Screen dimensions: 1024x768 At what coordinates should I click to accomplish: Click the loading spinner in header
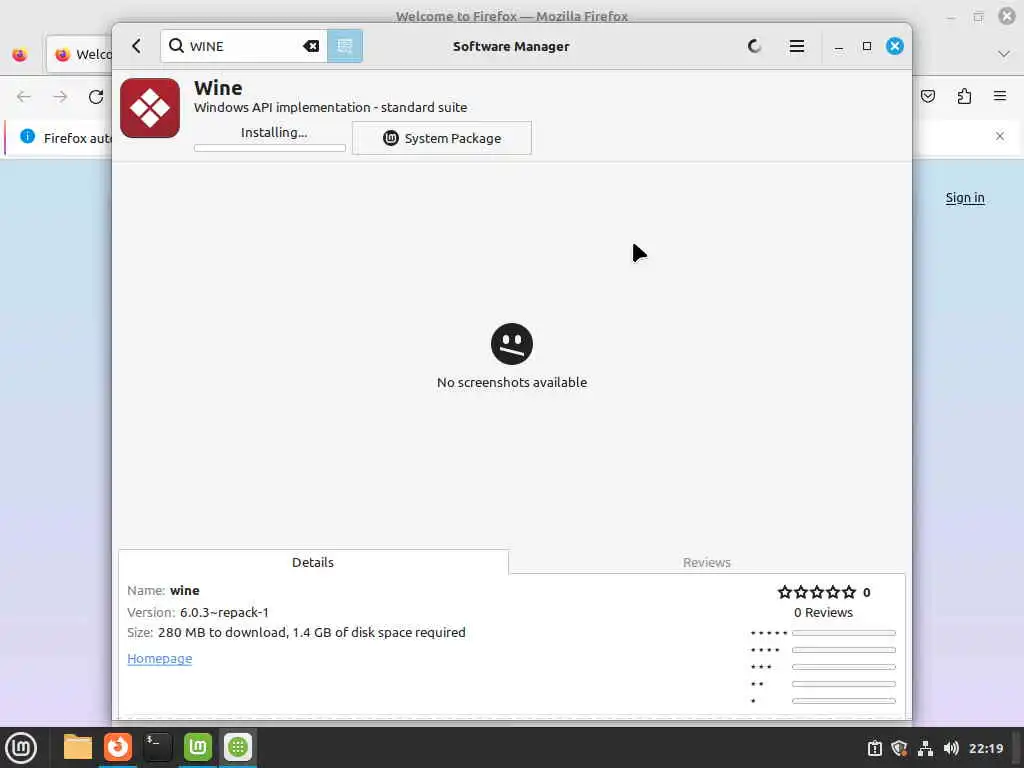point(754,46)
